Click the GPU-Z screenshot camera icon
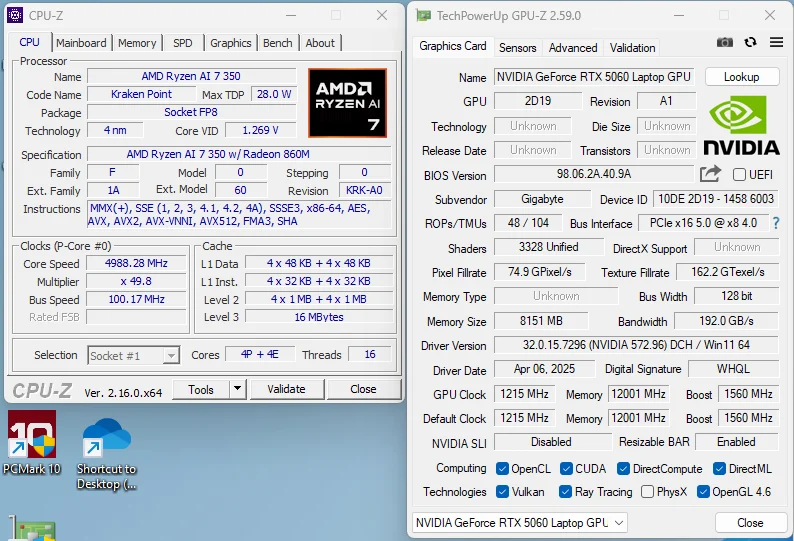794x541 pixels. [x=725, y=43]
